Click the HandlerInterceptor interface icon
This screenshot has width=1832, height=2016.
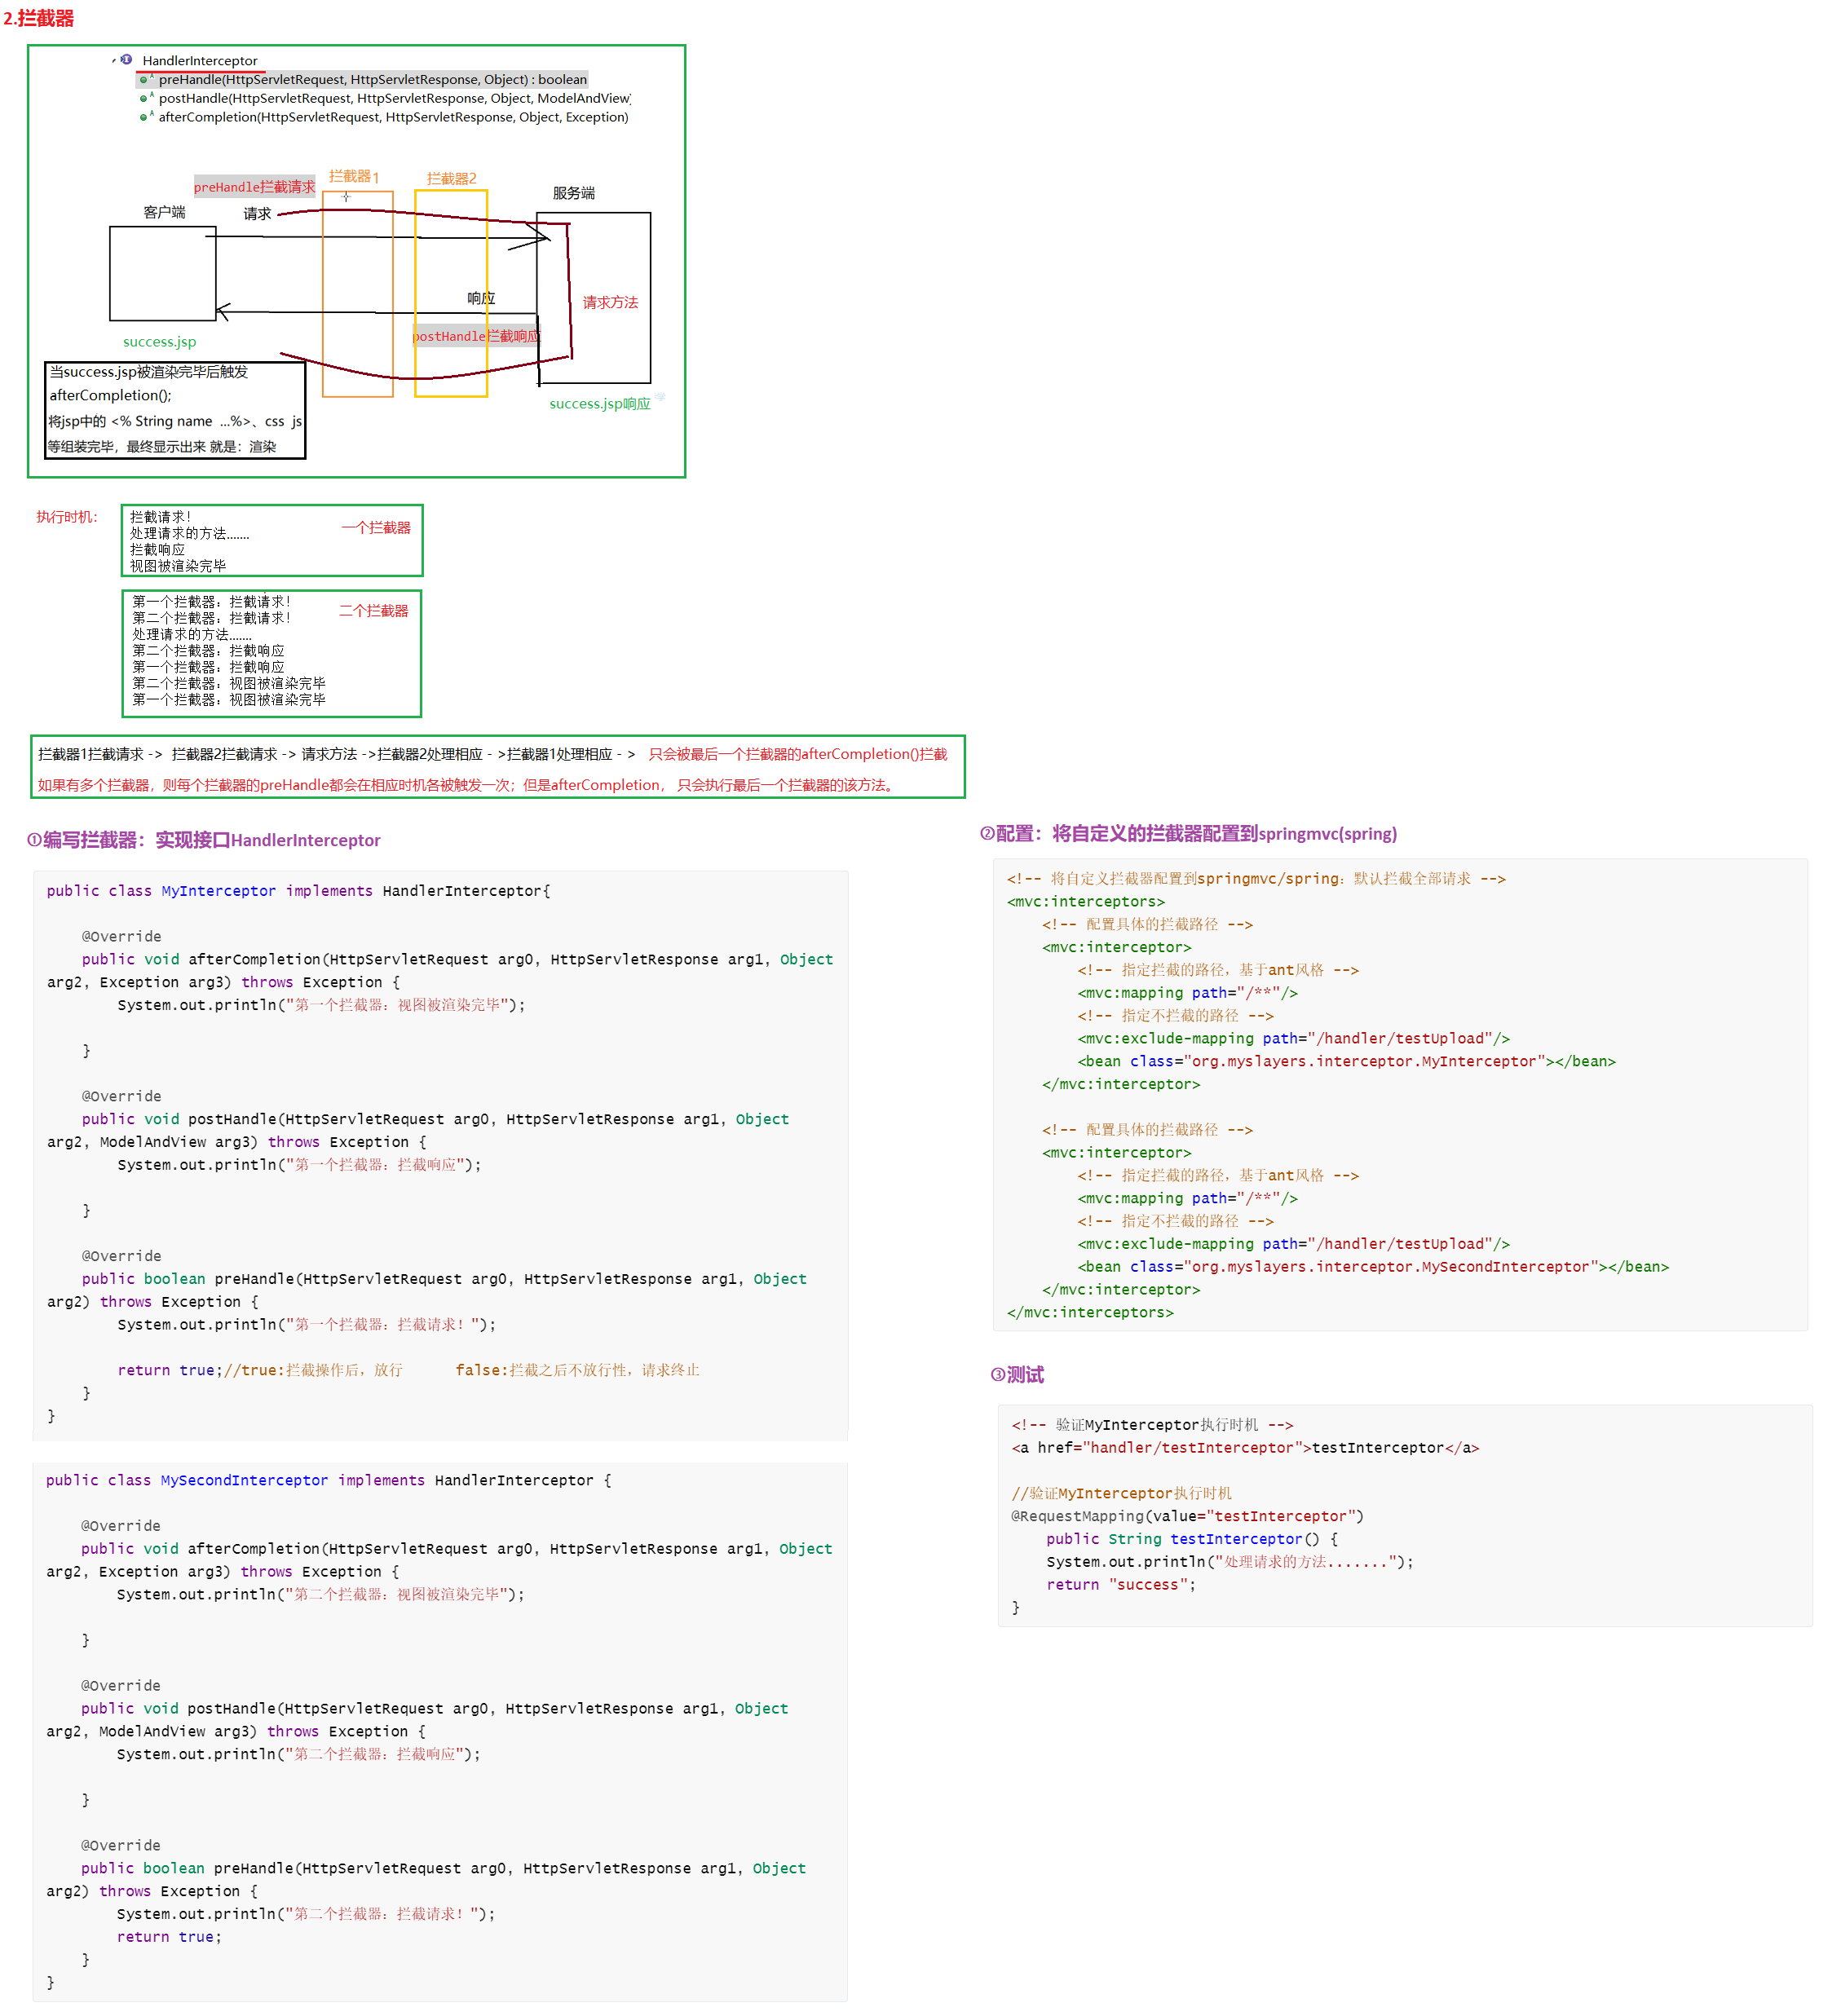(126, 60)
